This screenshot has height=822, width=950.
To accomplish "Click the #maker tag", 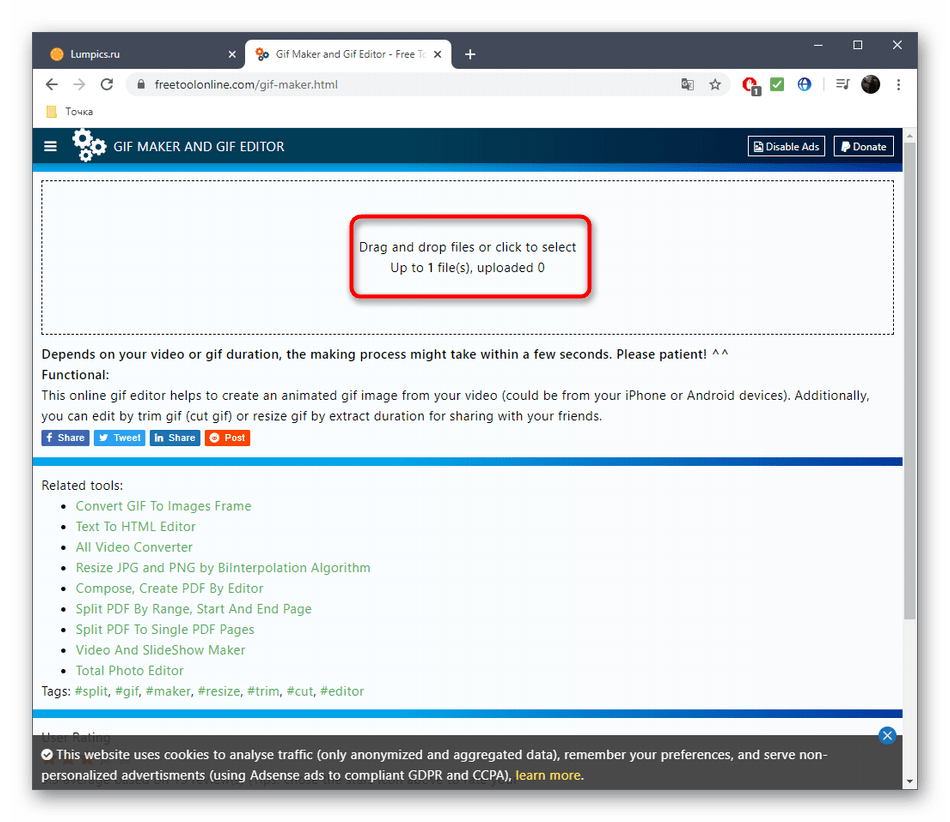I will [168, 691].
